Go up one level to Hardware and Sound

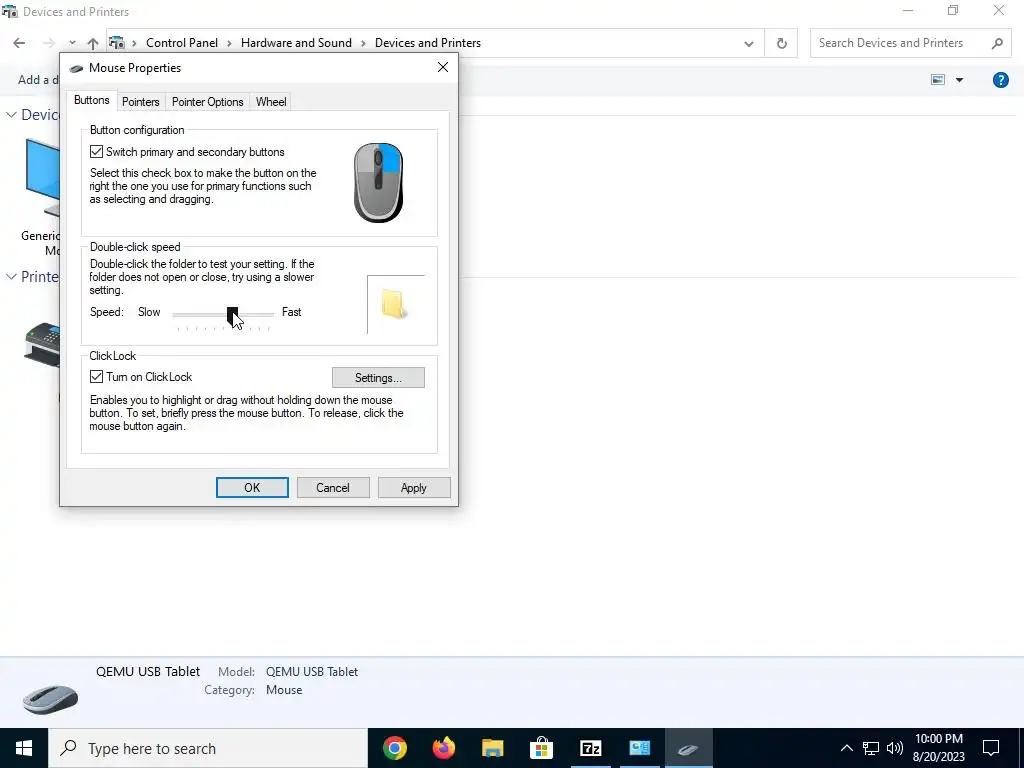point(93,43)
